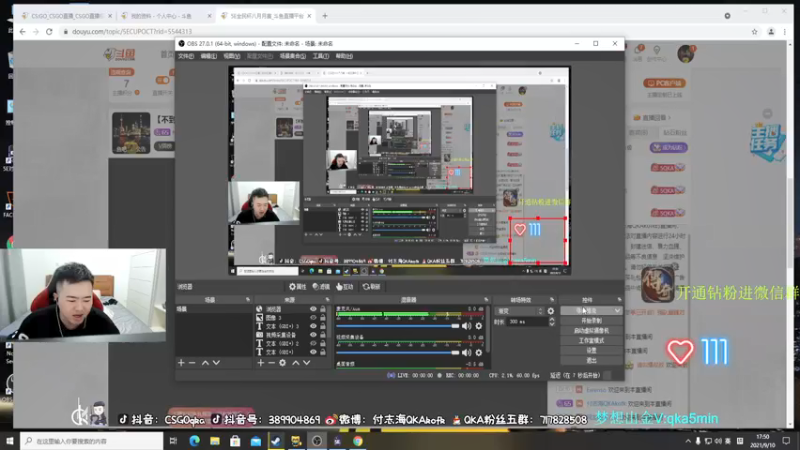Move scene down in Scenes dock
800x450 pixels.
point(216,363)
